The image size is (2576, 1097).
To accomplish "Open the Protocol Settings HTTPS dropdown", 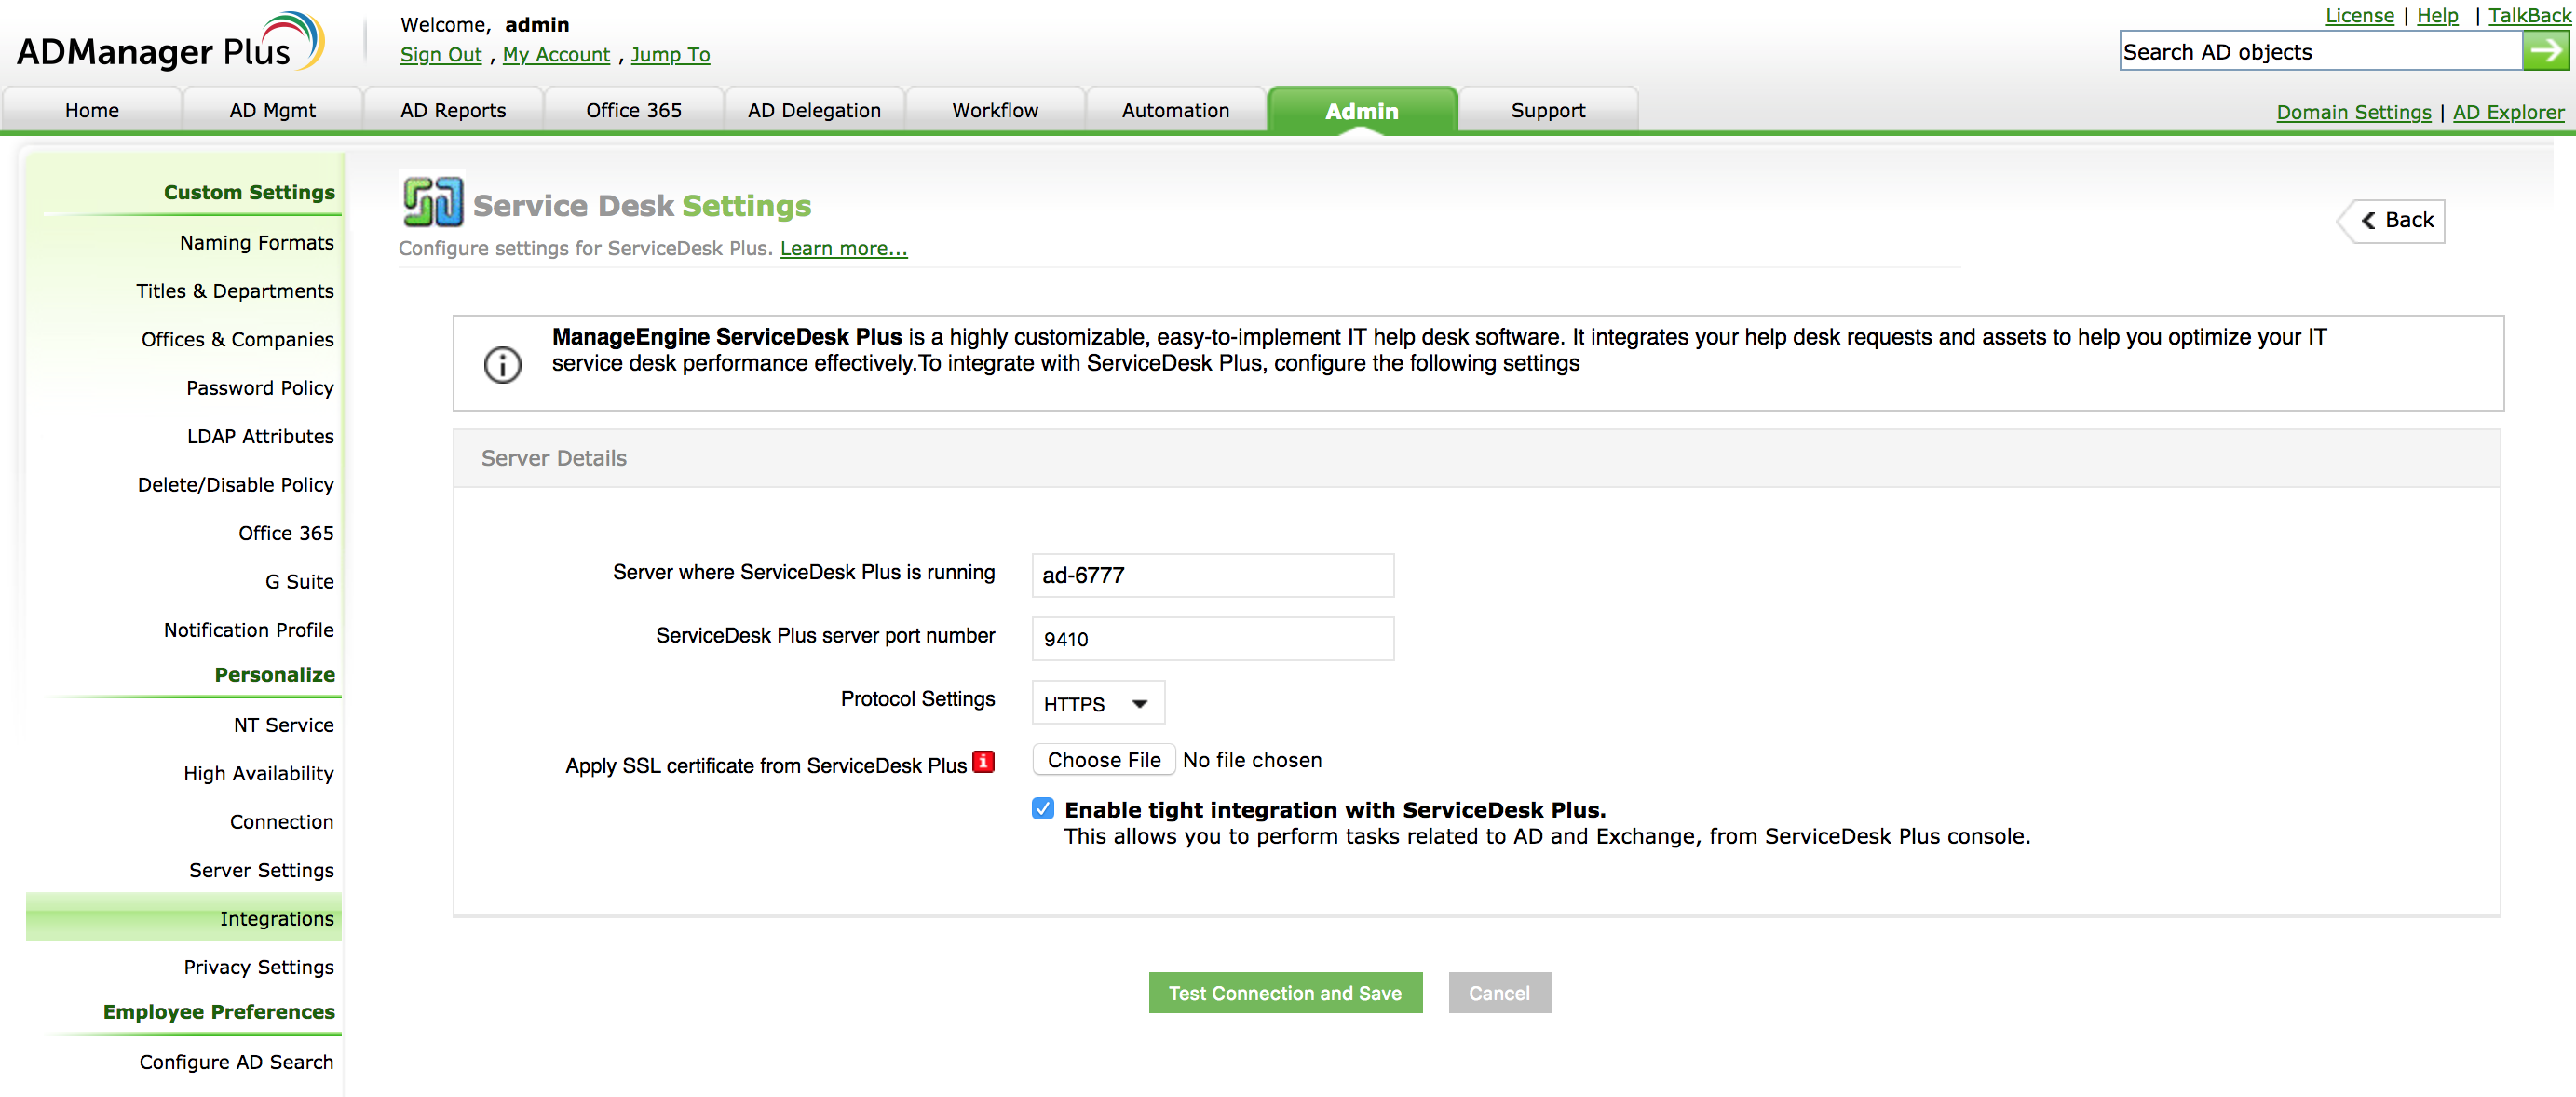I will click(x=1097, y=703).
